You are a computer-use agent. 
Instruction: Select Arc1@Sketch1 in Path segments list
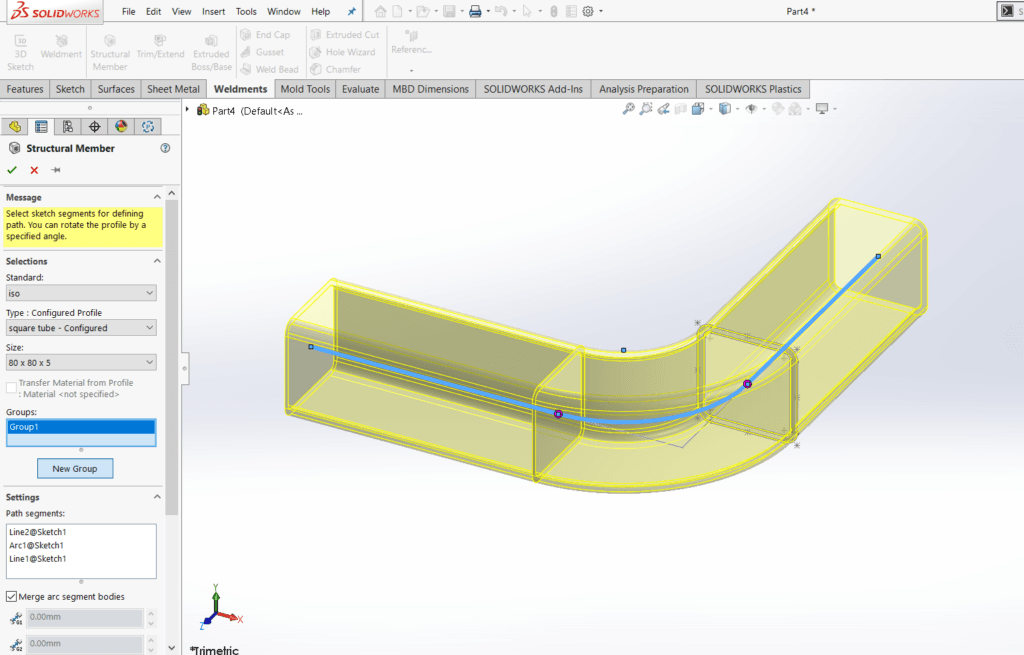(x=36, y=546)
